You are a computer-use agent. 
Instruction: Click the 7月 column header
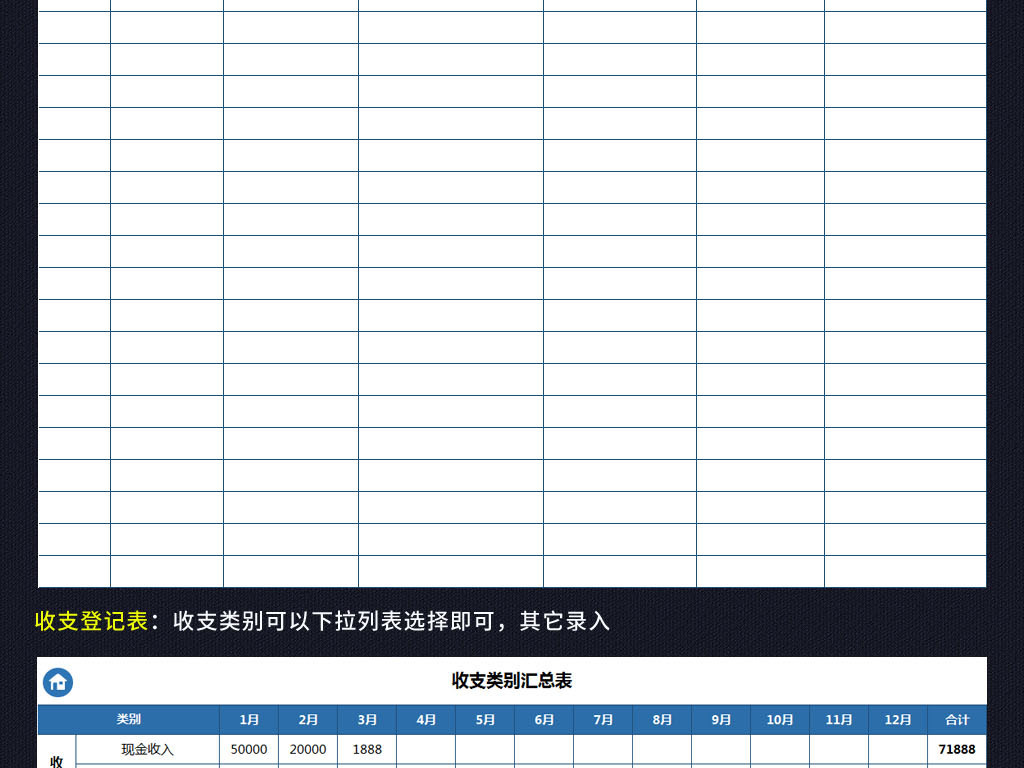(x=603, y=720)
